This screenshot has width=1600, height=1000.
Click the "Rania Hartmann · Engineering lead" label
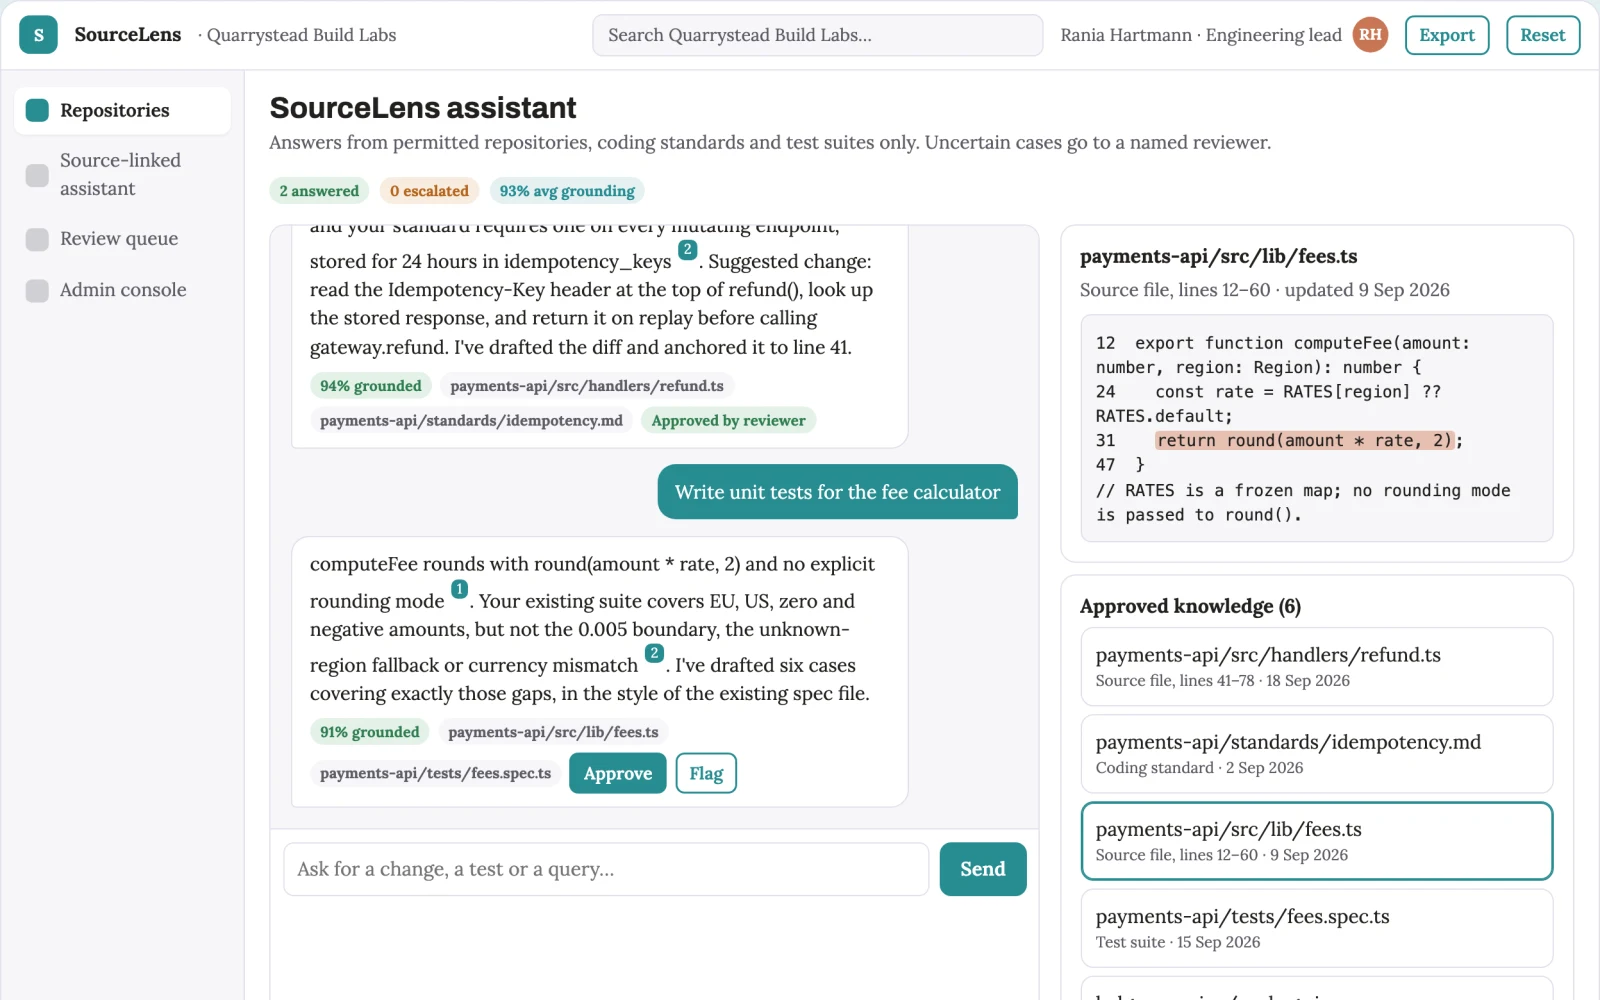click(1201, 35)
